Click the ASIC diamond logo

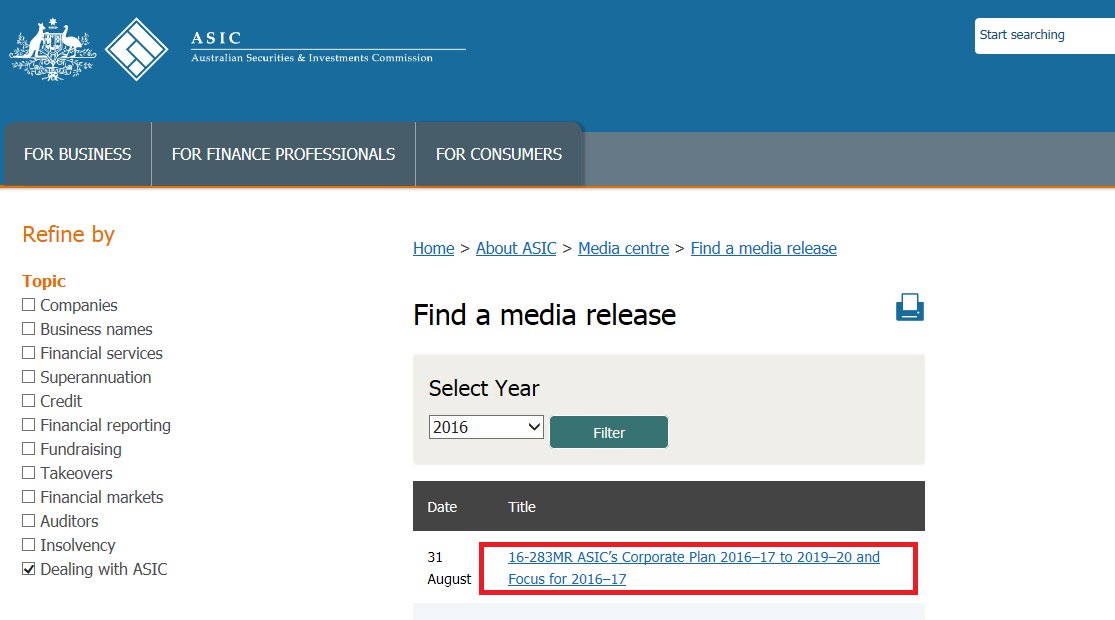pos(137,49)
